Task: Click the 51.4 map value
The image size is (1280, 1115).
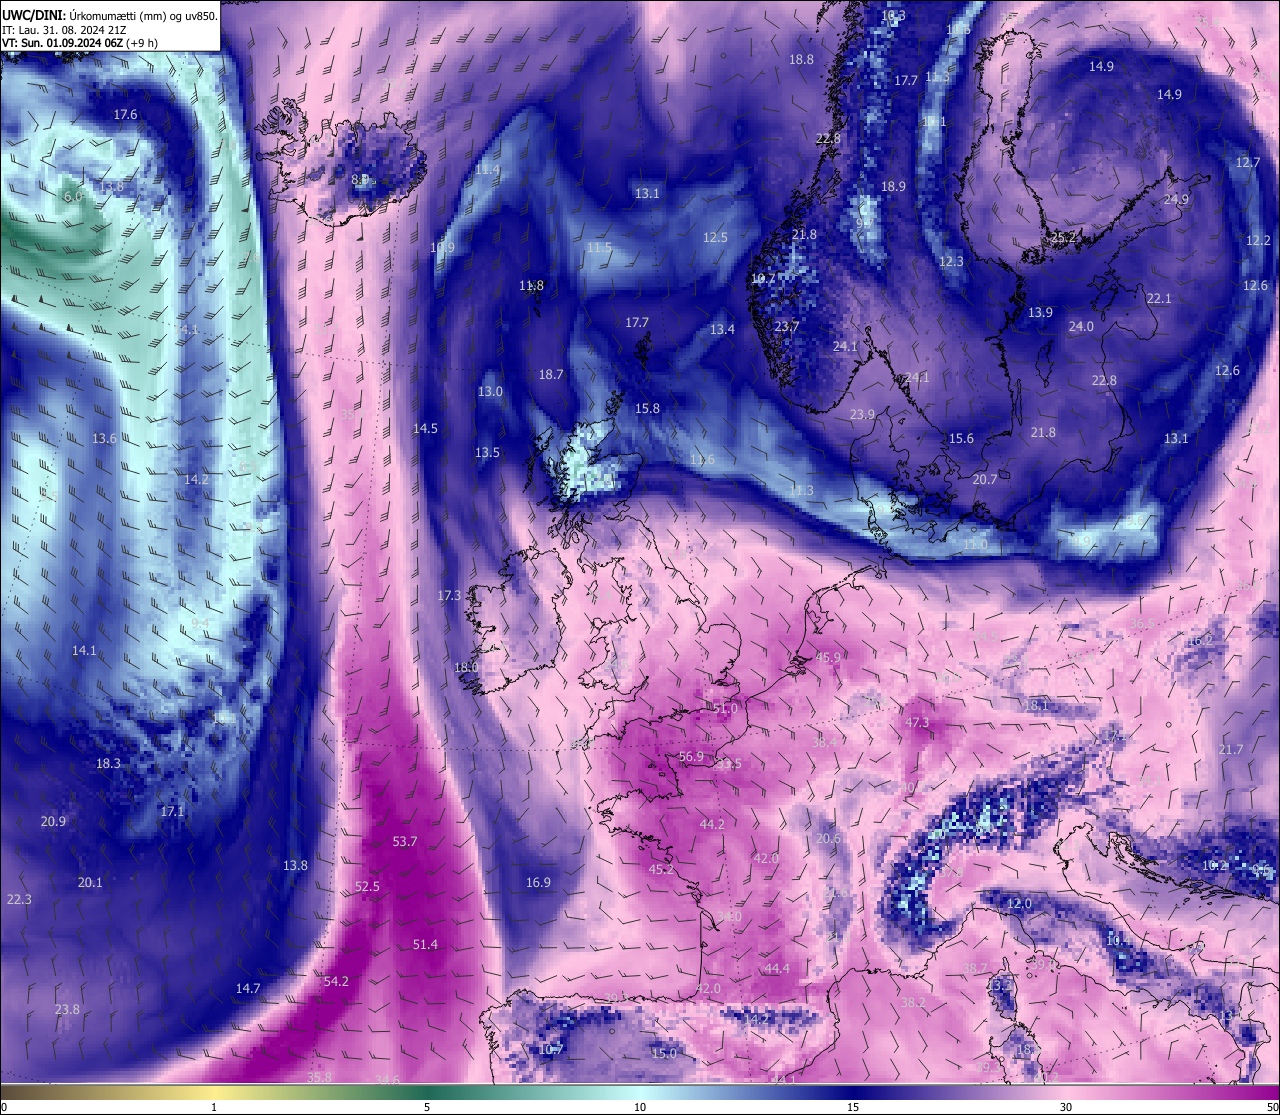Action: click(425, 945)
